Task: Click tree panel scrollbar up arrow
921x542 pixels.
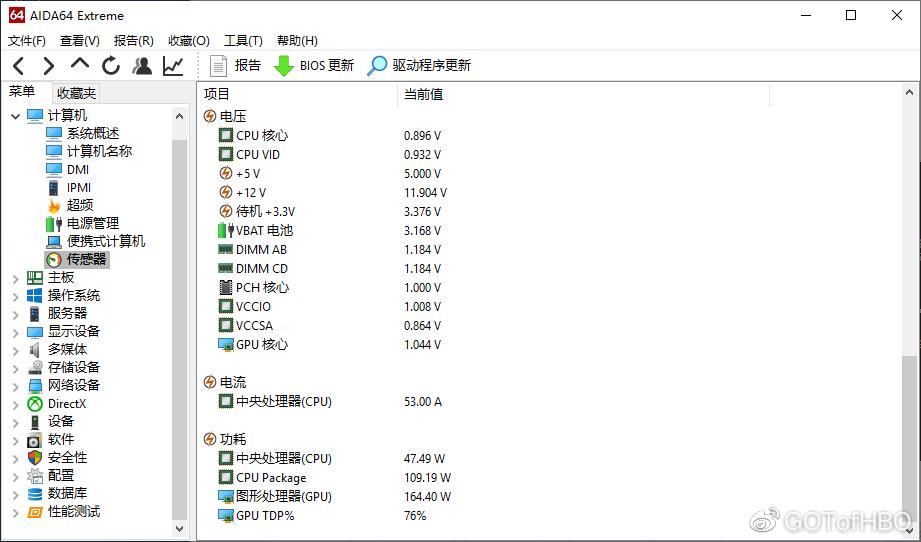Action: click(x=180, y=116)
